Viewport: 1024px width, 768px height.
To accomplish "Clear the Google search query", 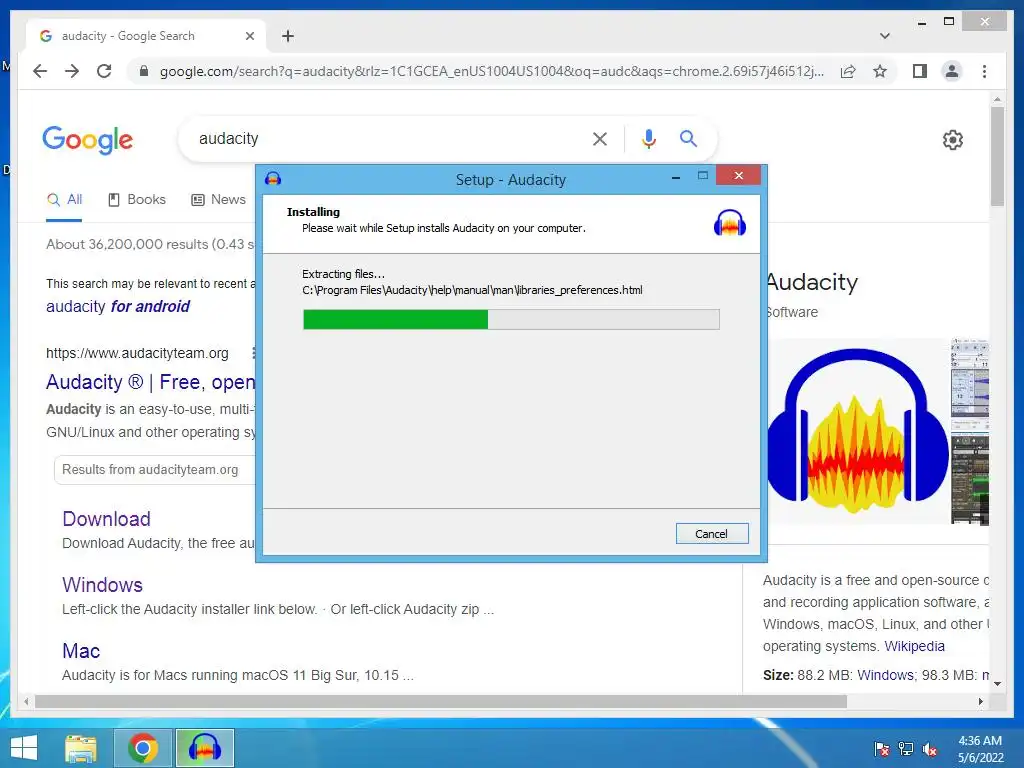I will pos(600,138).
